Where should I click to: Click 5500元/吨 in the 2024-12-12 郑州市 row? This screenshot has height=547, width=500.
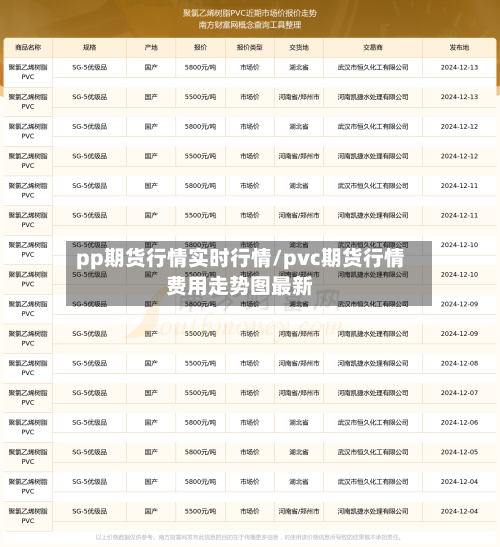click(x=200, y=156)
